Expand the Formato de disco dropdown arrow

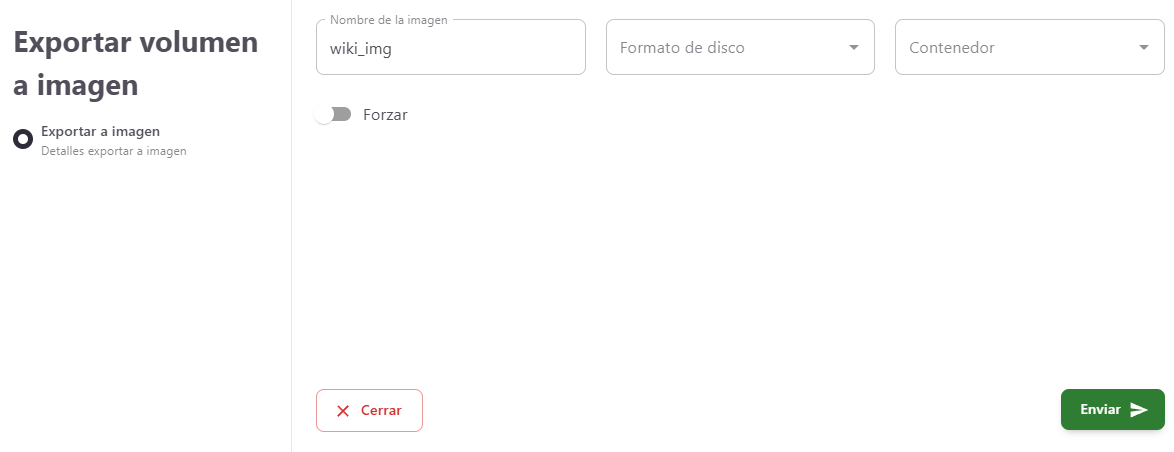[x=853, y=47]
